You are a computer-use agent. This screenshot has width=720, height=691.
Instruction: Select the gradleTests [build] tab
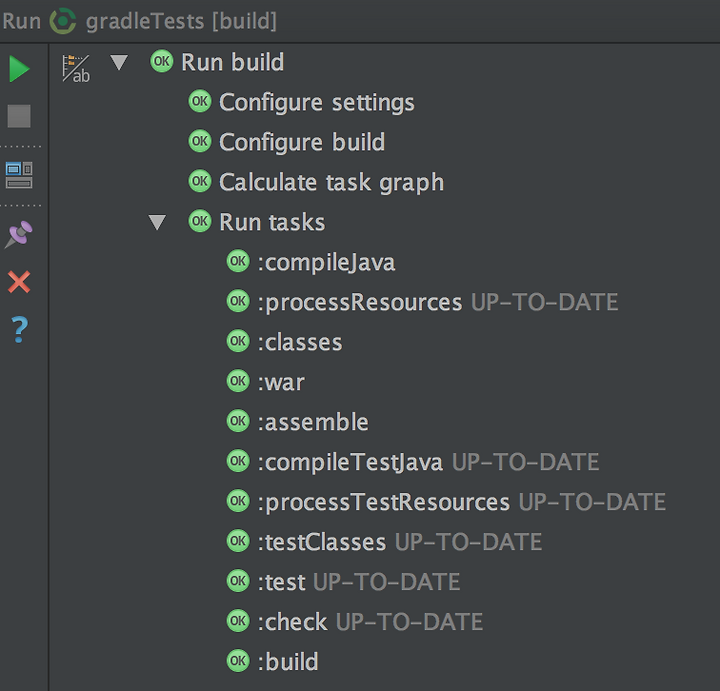[181, 21]
